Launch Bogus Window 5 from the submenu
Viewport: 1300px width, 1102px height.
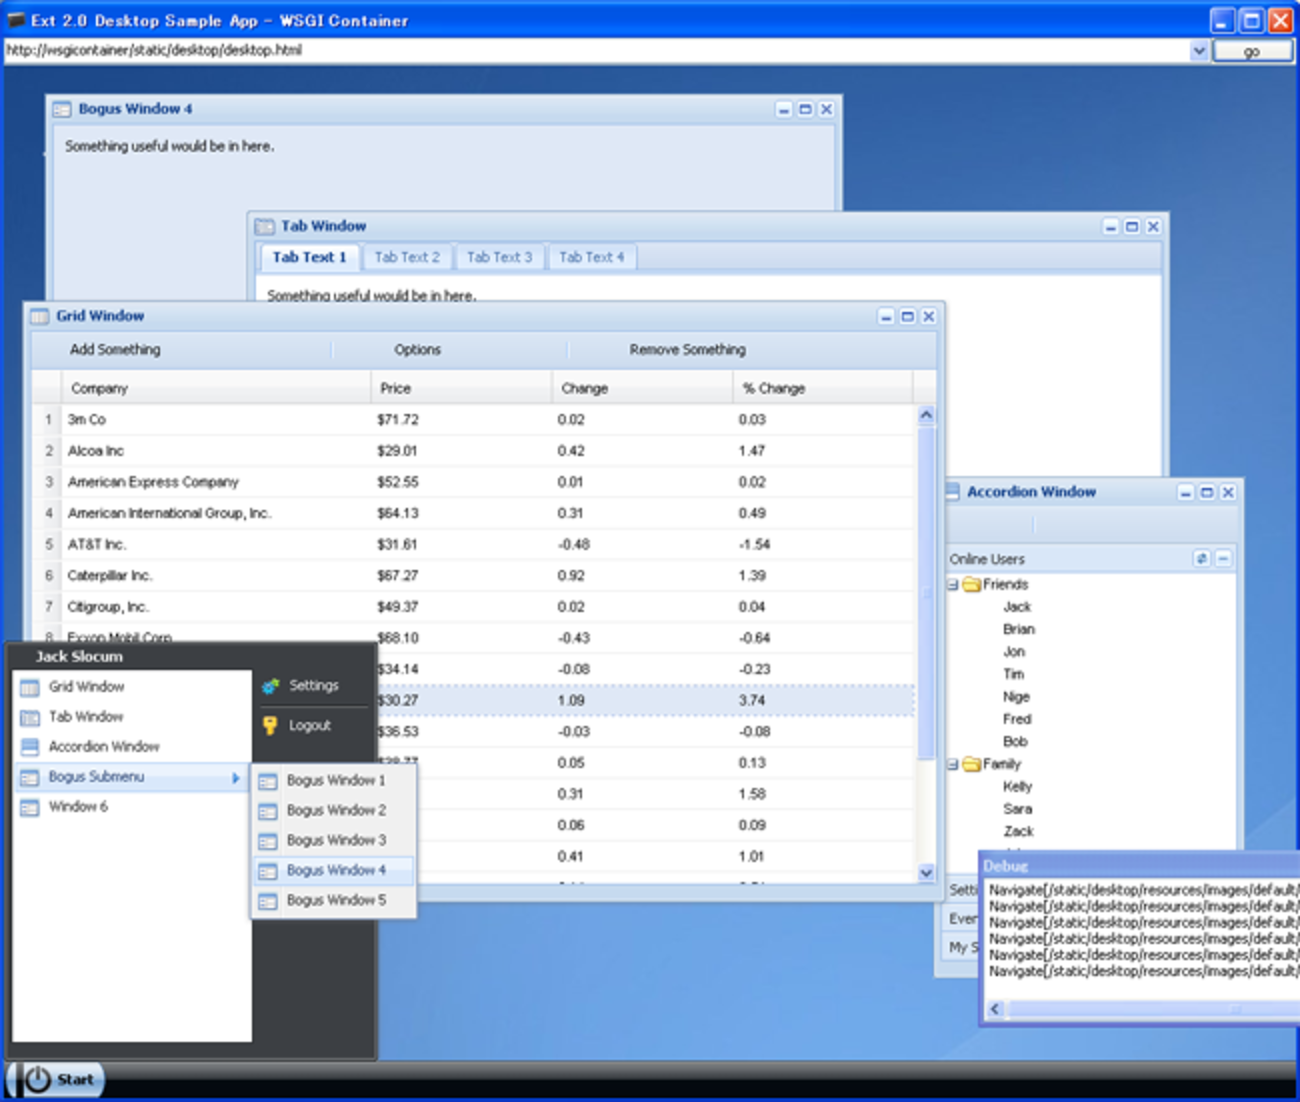[x=335, y=901]
